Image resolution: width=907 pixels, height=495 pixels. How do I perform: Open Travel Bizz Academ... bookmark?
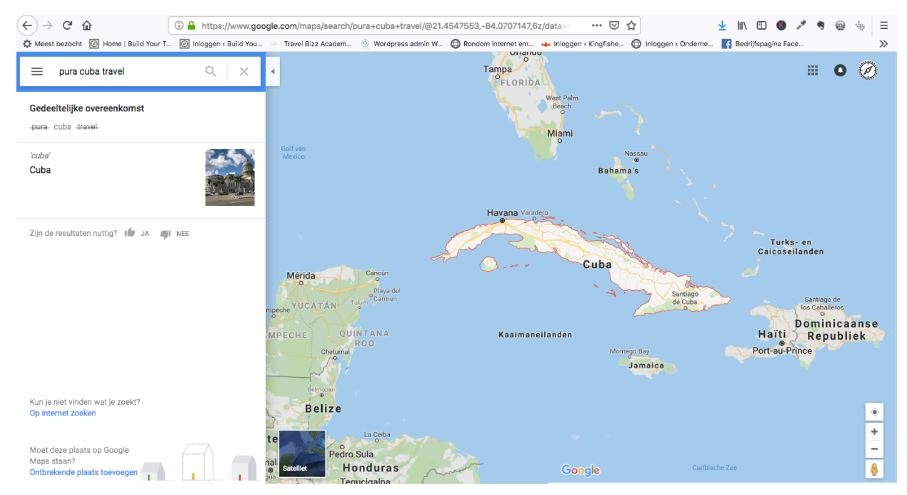pyautogui.click(x=311, y=43)
